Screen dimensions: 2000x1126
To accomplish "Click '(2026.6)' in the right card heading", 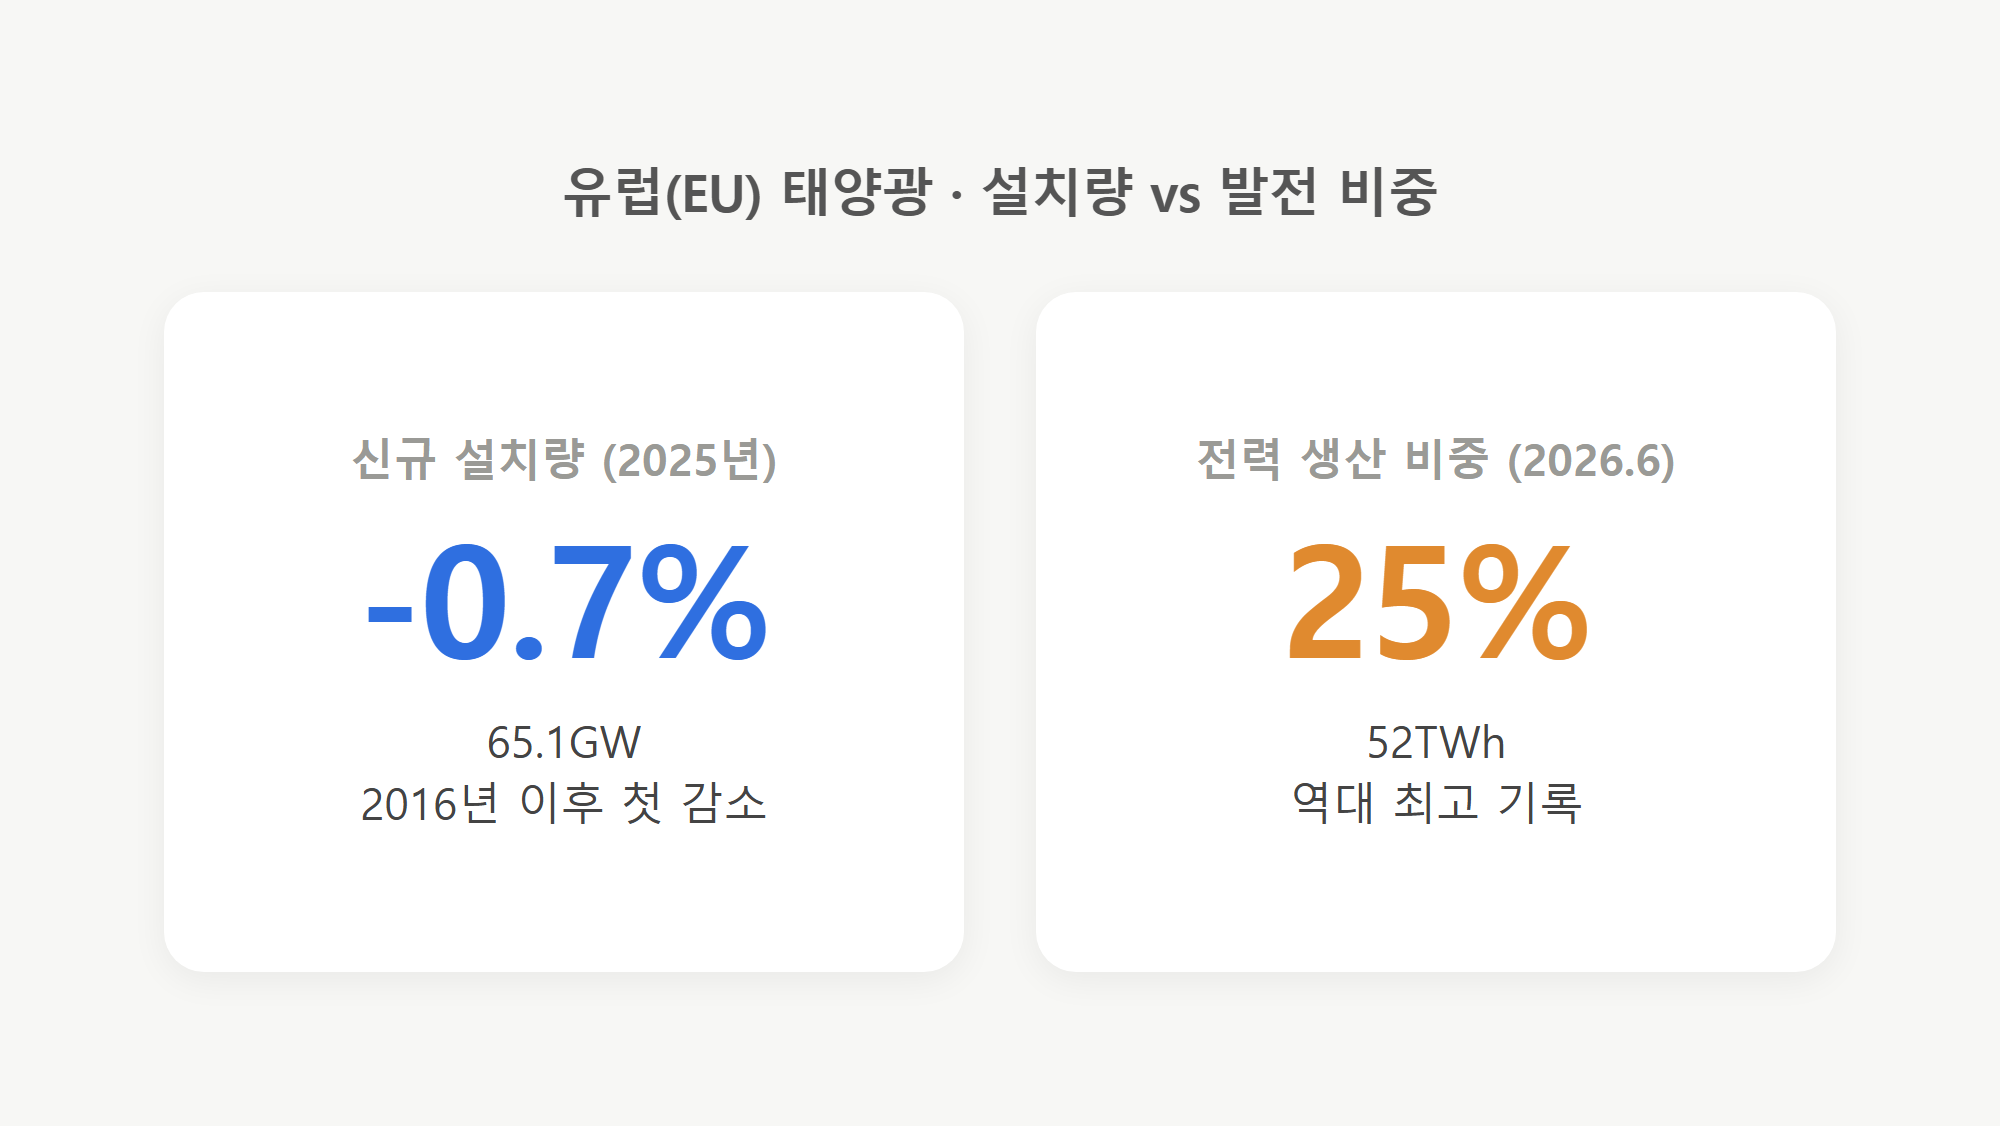I will tap(1591, 460).
